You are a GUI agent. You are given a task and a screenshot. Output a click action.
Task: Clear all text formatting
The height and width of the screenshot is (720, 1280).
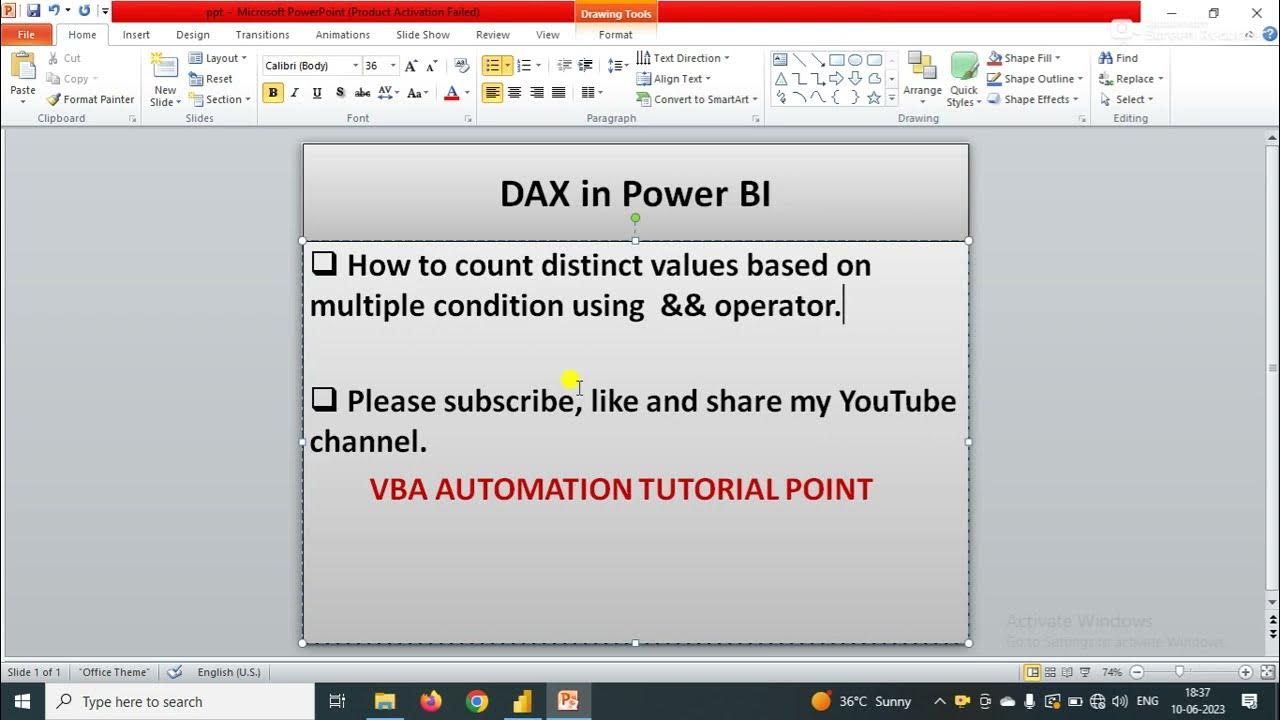461,66
